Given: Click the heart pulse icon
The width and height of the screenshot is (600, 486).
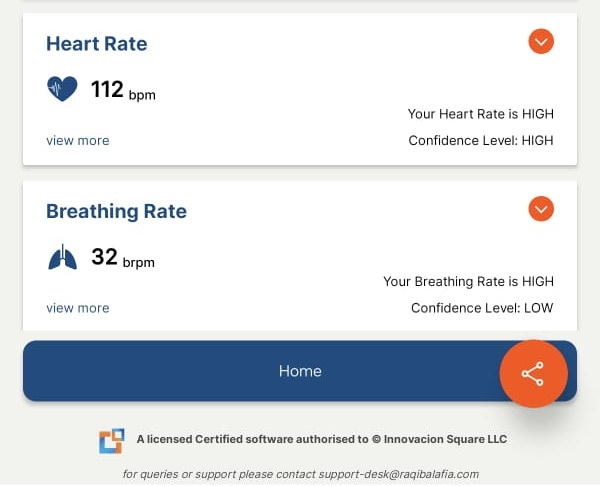Looking at the screenshot, I should click(x=62, y=90).
